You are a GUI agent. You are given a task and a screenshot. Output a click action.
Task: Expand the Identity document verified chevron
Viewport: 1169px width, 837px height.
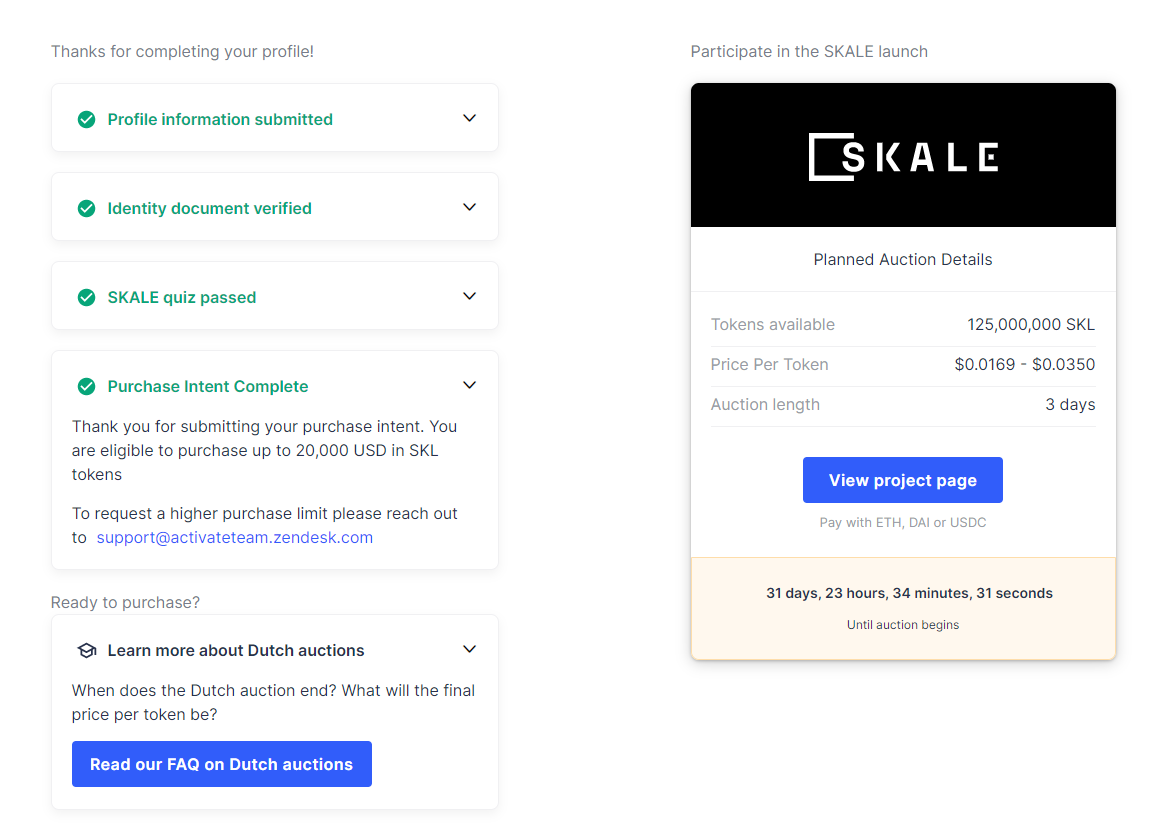(x=469, y=207)
